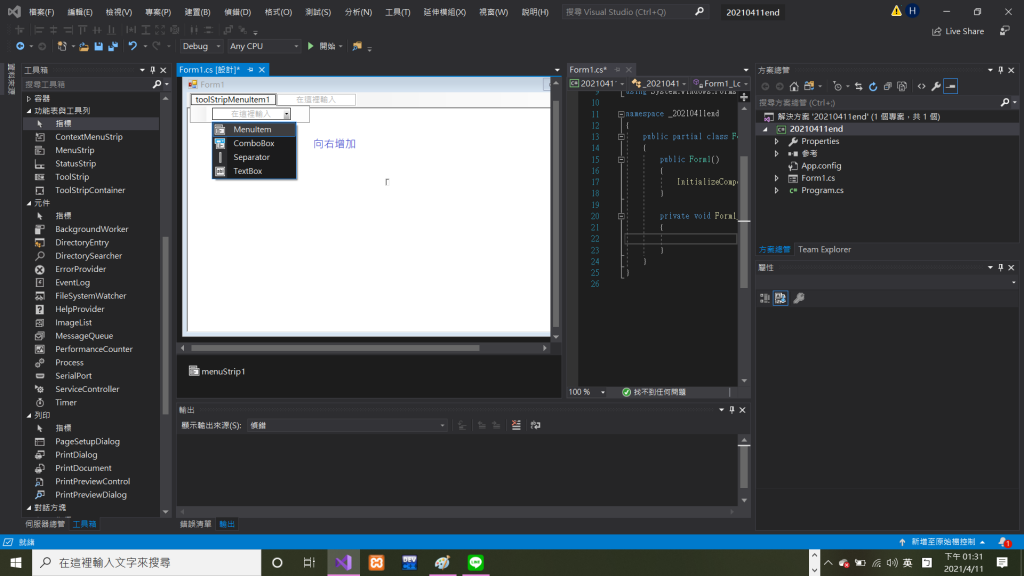Pin toggle the Toolbox panel
This screenshot has height=576, width=1024.
pos(153,70)
